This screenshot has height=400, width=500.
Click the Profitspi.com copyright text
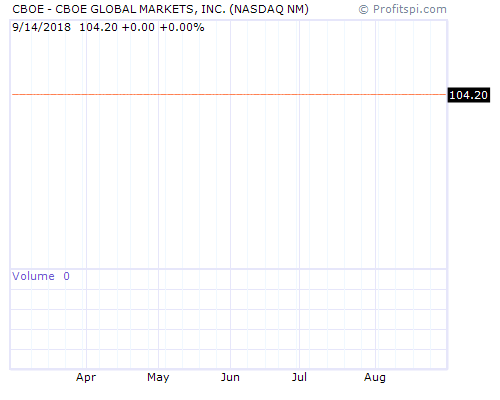click(x=403, y=9)
